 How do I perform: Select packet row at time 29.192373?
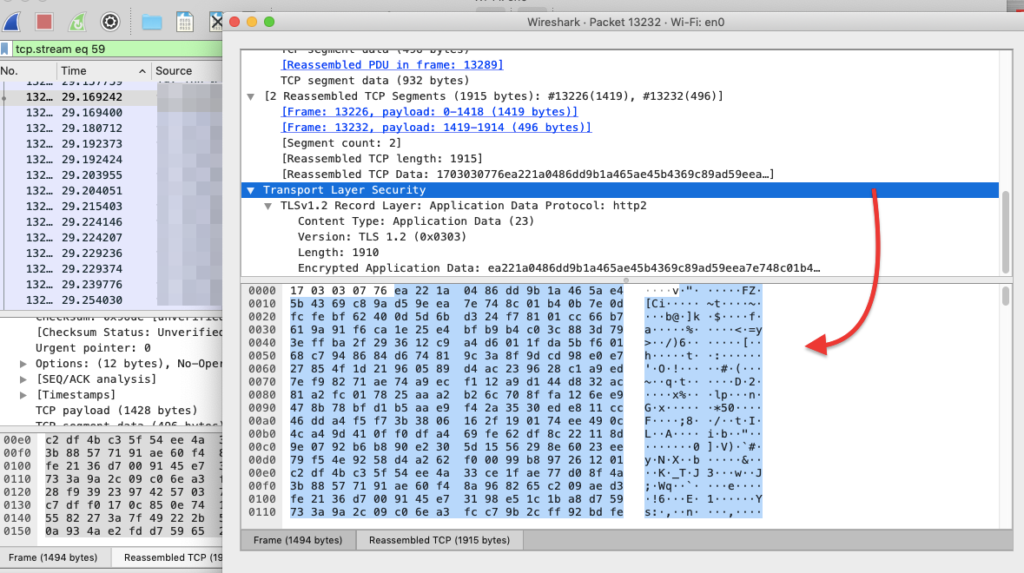111,144
